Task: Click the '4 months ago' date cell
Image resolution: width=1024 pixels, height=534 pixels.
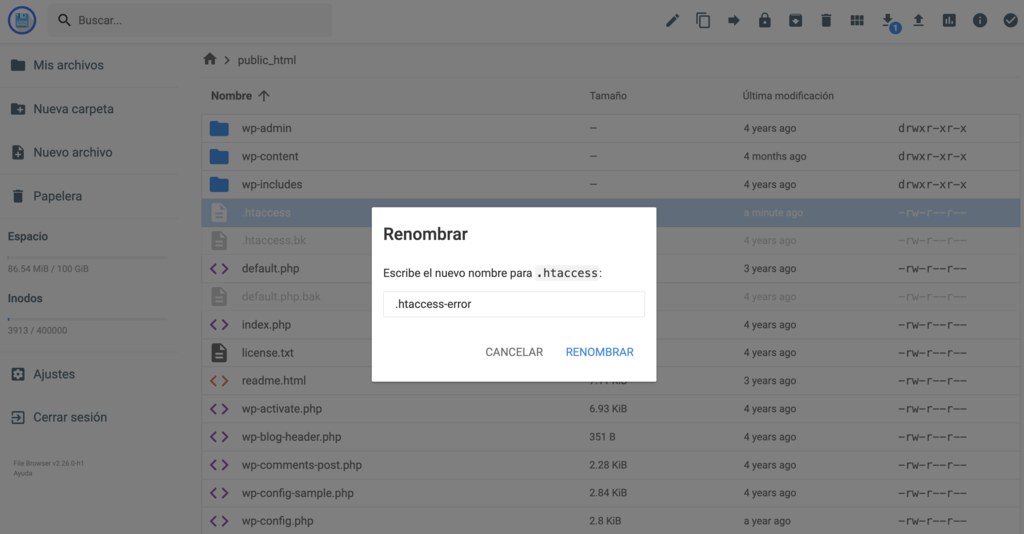Action: (x=775, y=157)
